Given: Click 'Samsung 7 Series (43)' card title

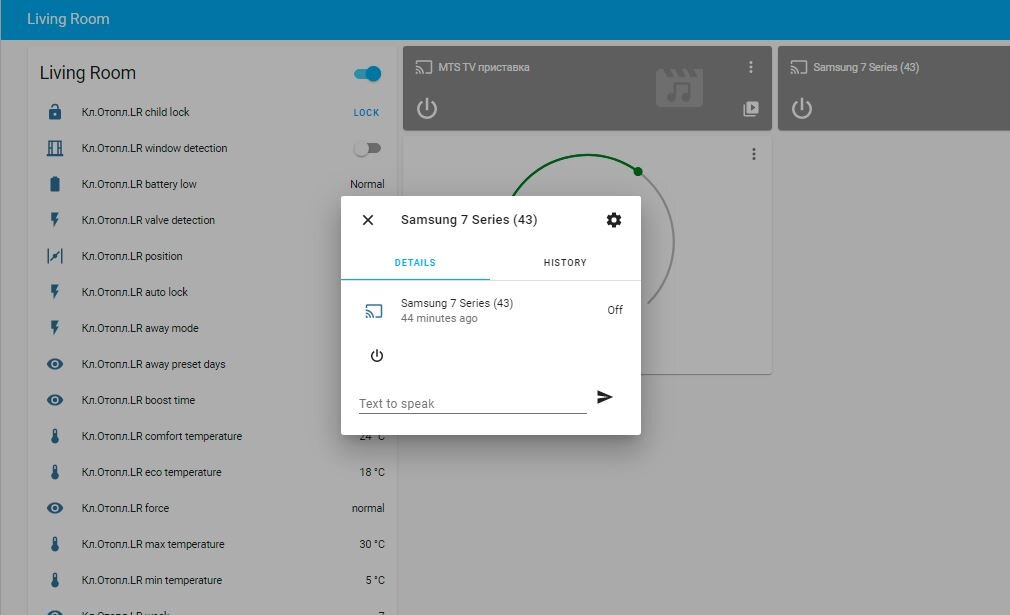Looking at the screenshot, I should click(866, 68).
